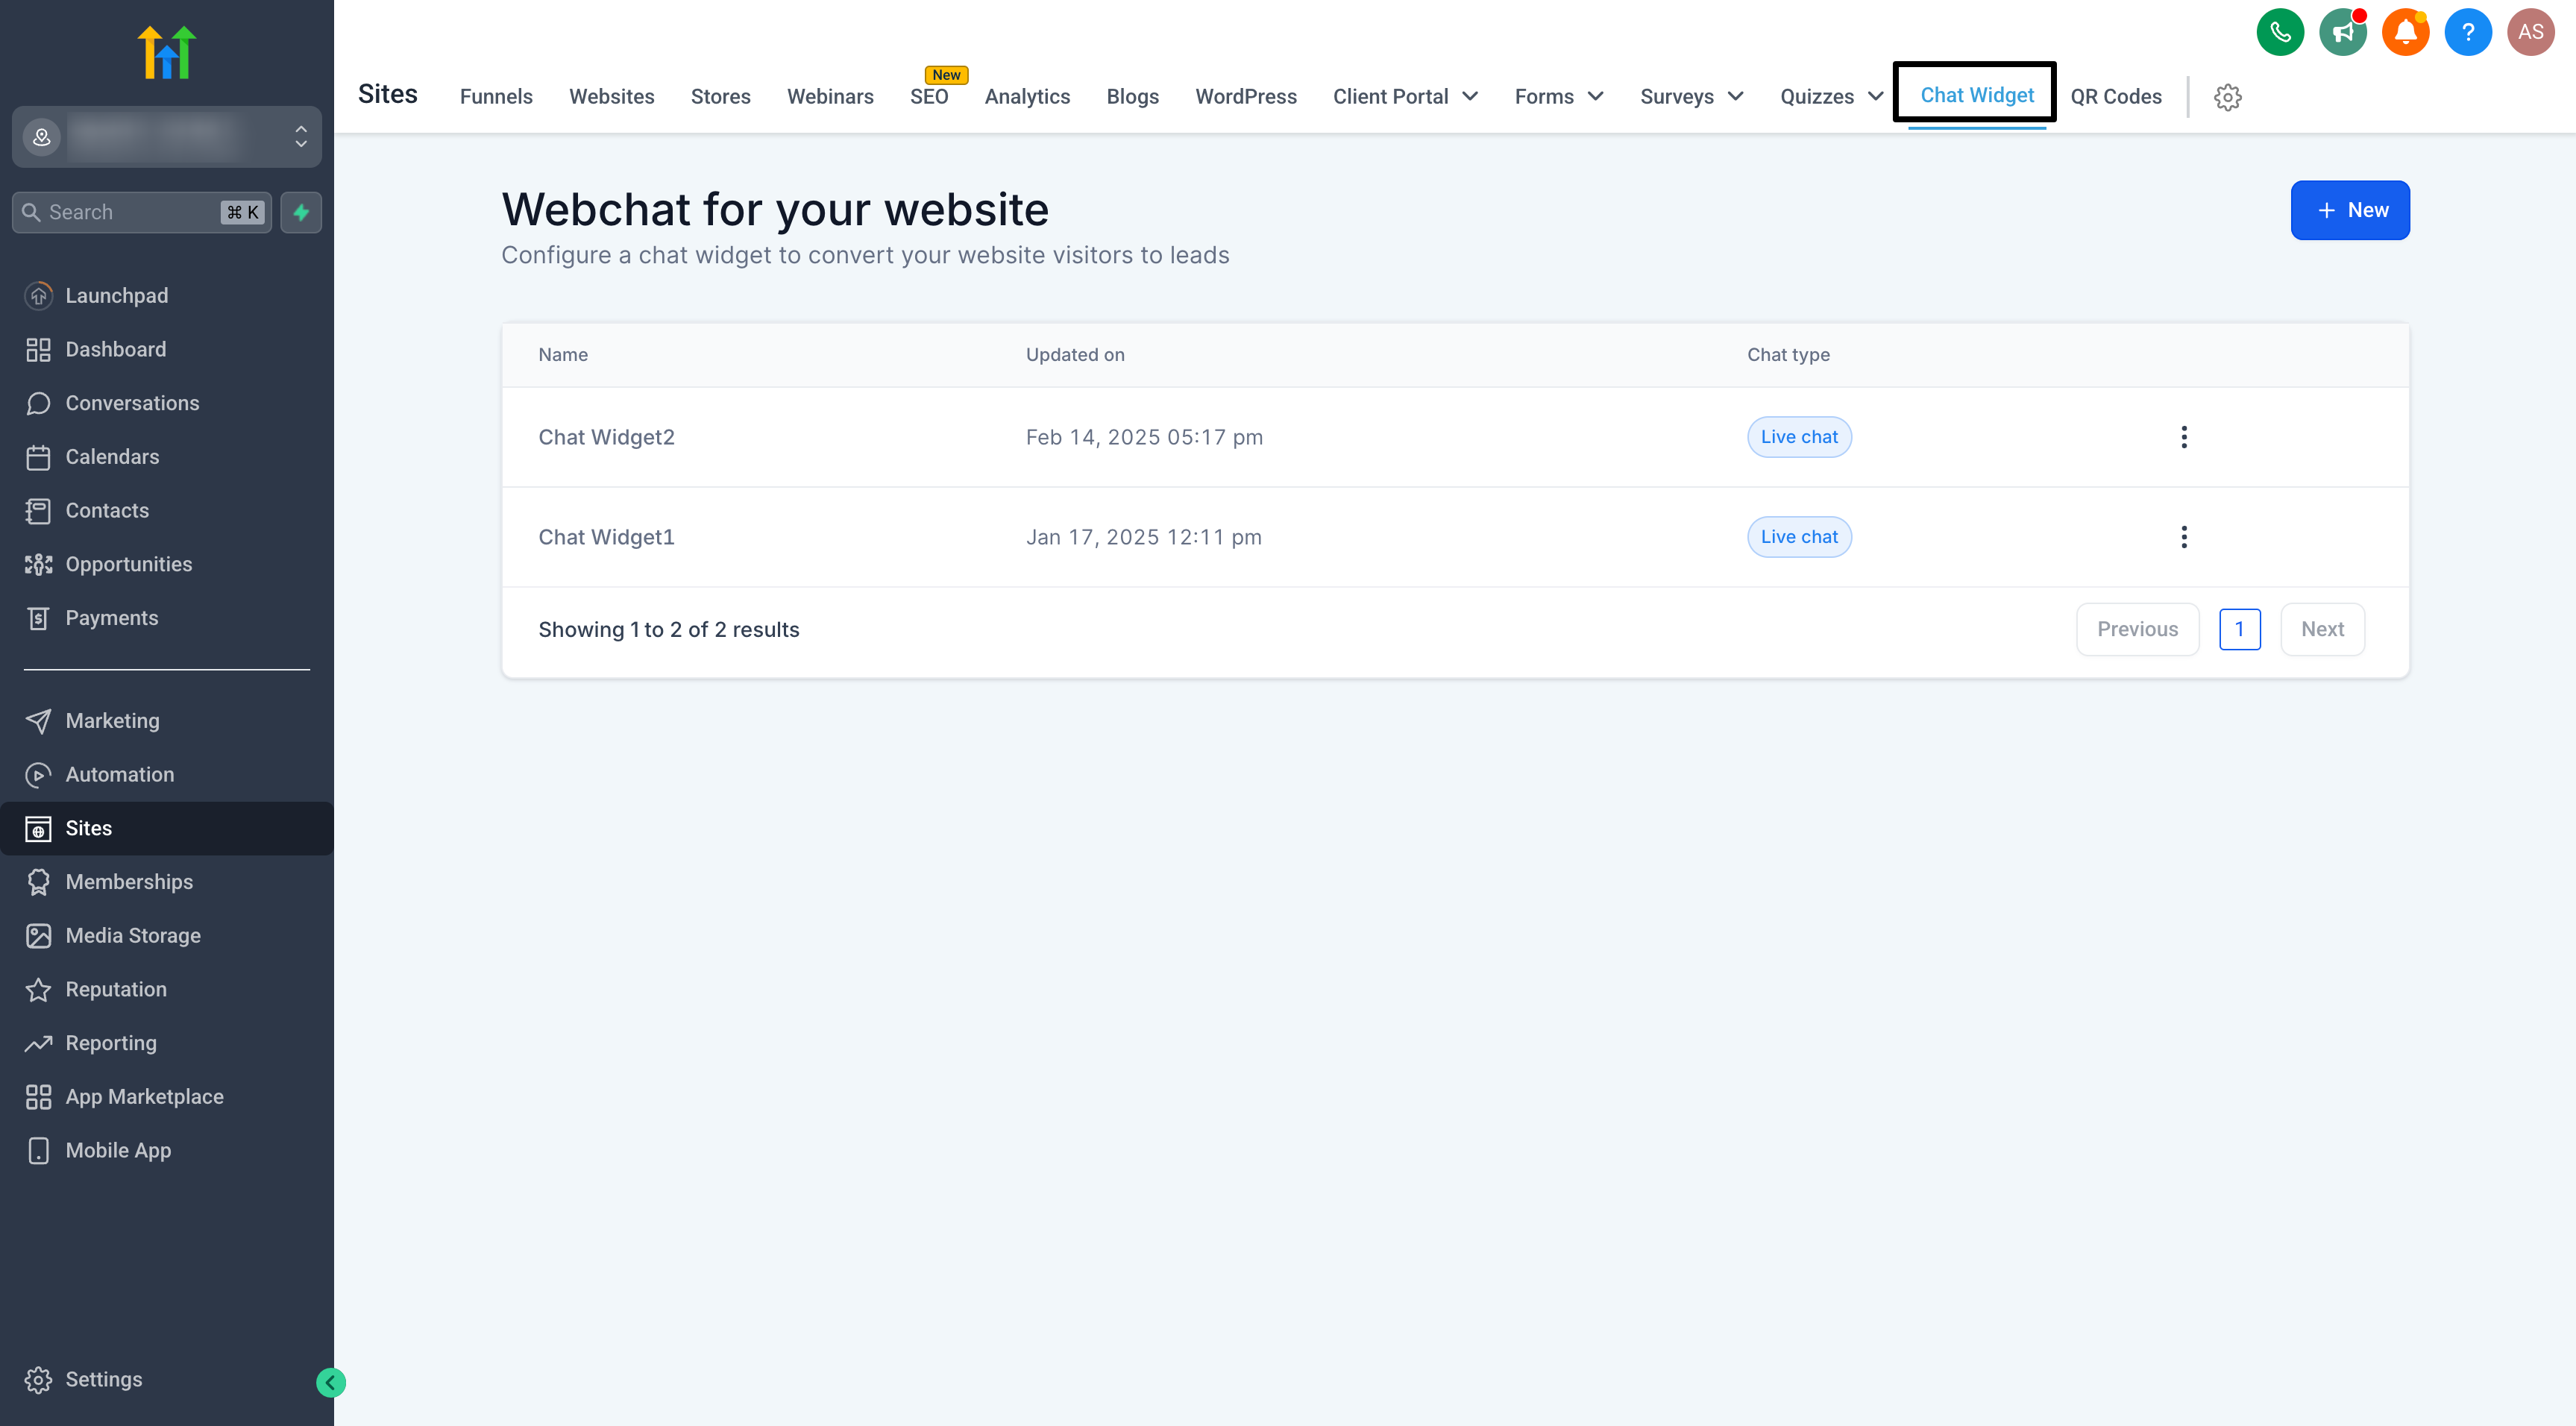The height and width of the screenshot is (1426, 2576).
Task: Open three-dot menu for Chat Widget2
Action: (2183, 437)
